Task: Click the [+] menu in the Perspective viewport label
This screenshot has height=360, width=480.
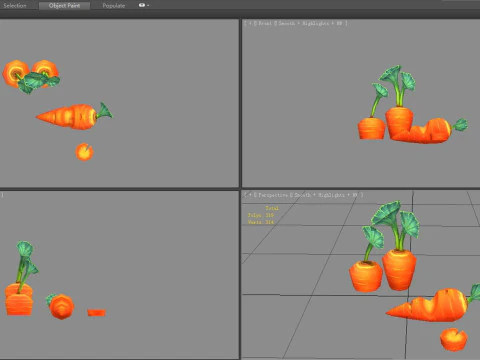Action: (250, 195)
